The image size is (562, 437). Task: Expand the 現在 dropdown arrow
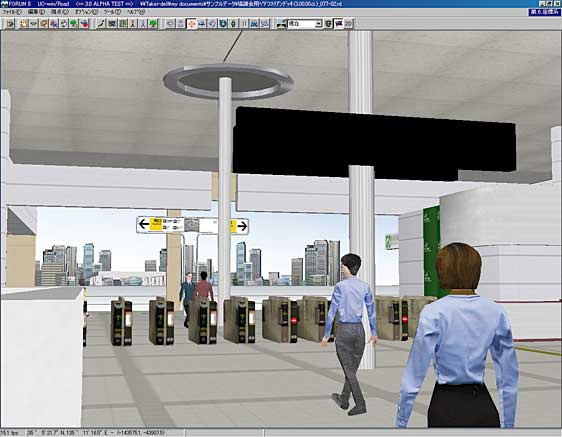(318, 24)
